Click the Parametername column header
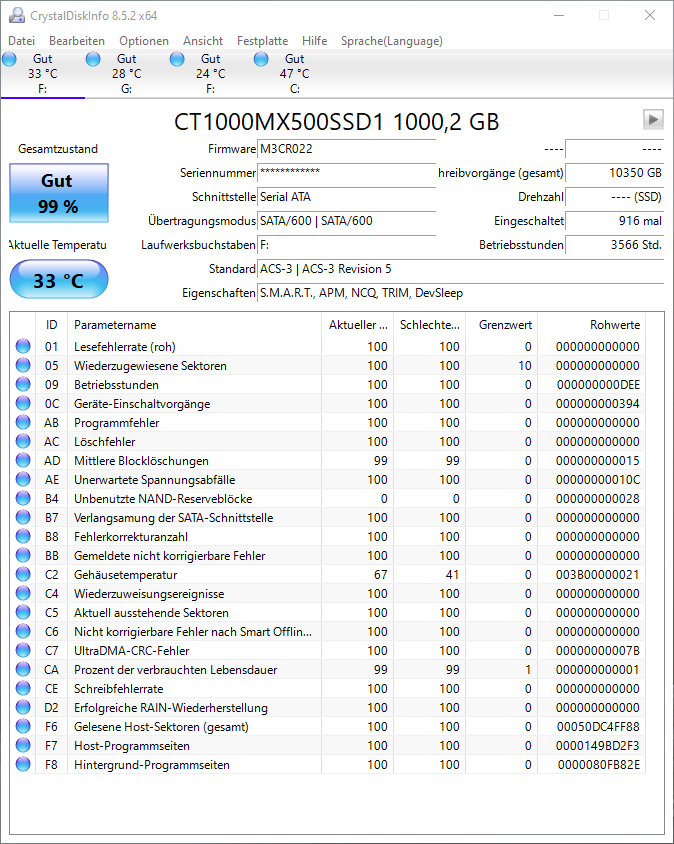 [194, 325]
